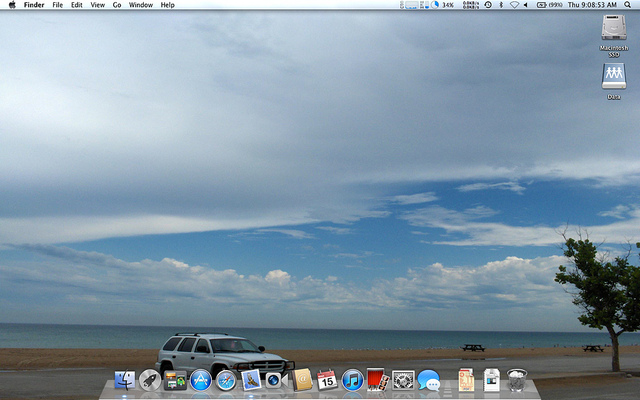The width and height of the screenshot is (640, 400).
Task: Open the Trash in Dock
Action: (517, 380)
